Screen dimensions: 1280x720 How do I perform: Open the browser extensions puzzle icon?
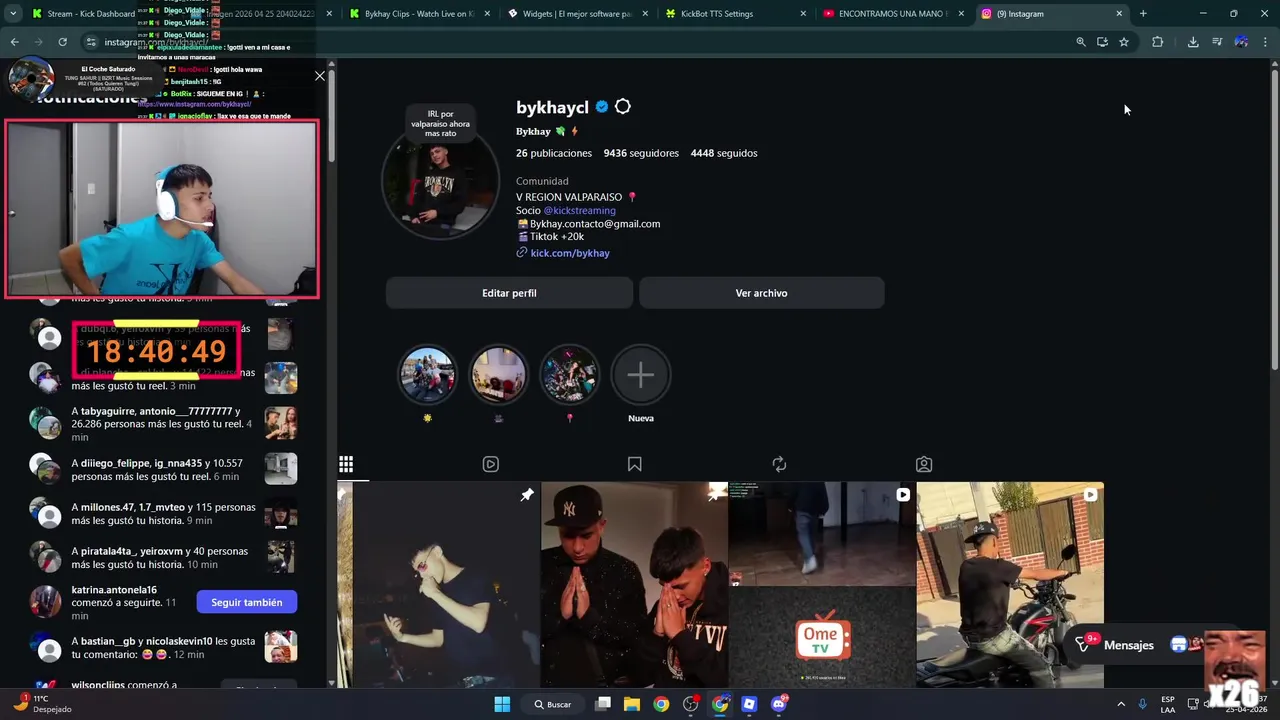(1157, 42)
